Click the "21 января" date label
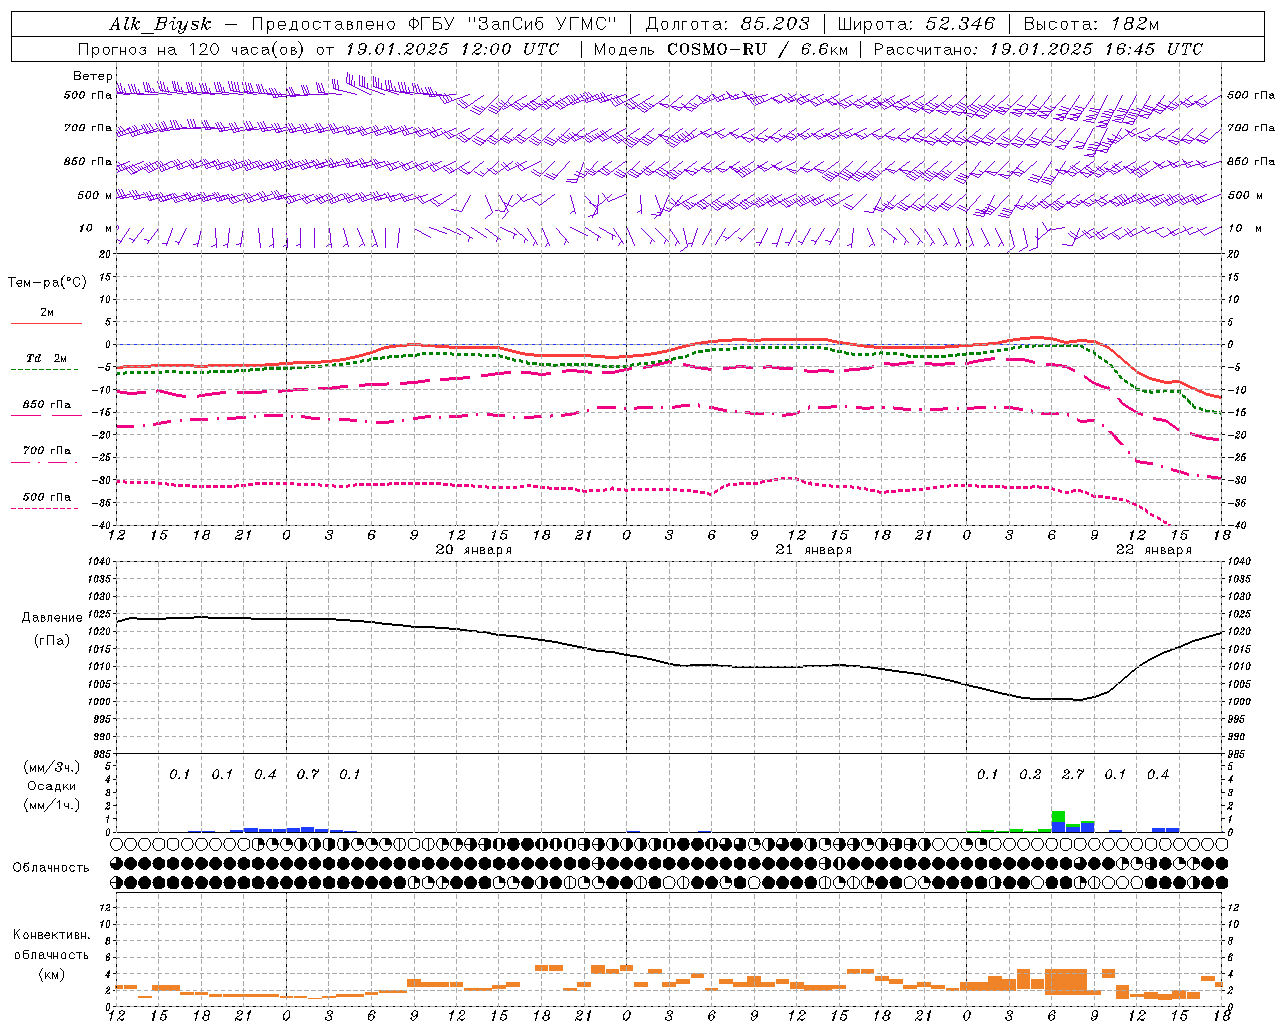This screenshot has height=1024, width=1280. 814,550
